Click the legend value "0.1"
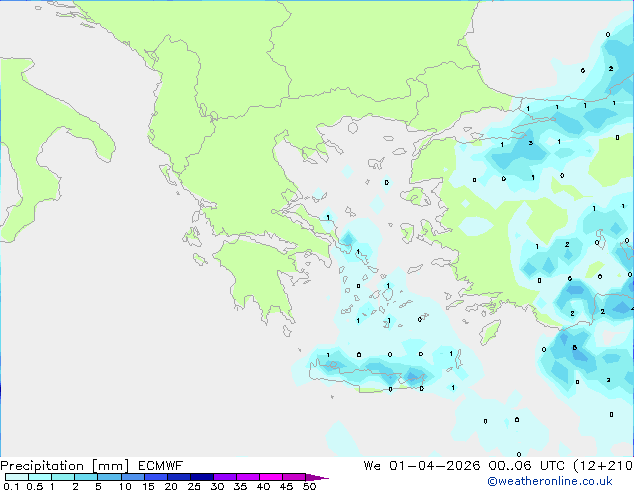 tap(11, 486)
